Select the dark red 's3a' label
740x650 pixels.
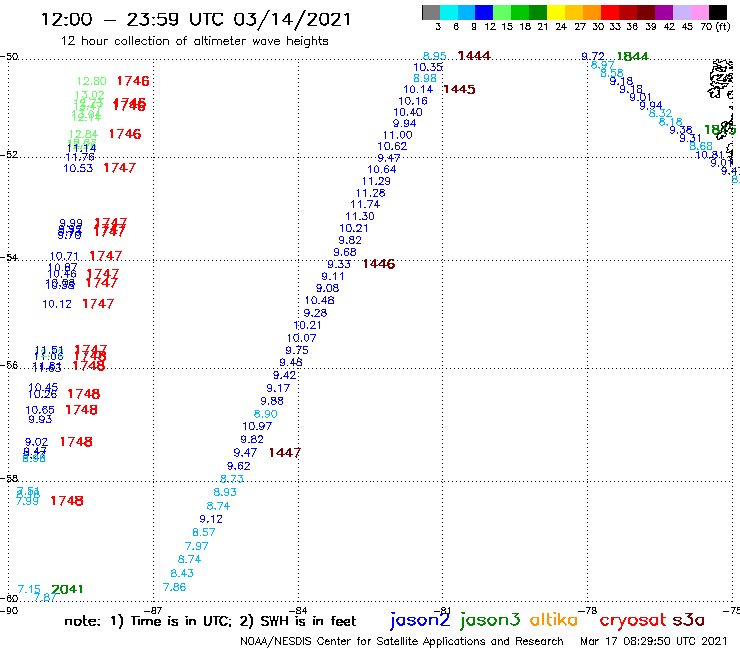coord(688,620)
